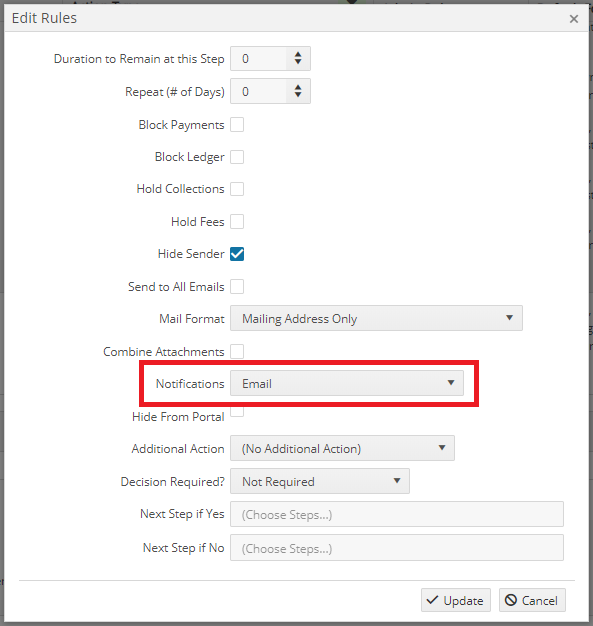Image resolution: width=593 pixels, height=626 pixels.
Task: Enable the Hold Fees checkbox
Action: (x=237, y=221)
